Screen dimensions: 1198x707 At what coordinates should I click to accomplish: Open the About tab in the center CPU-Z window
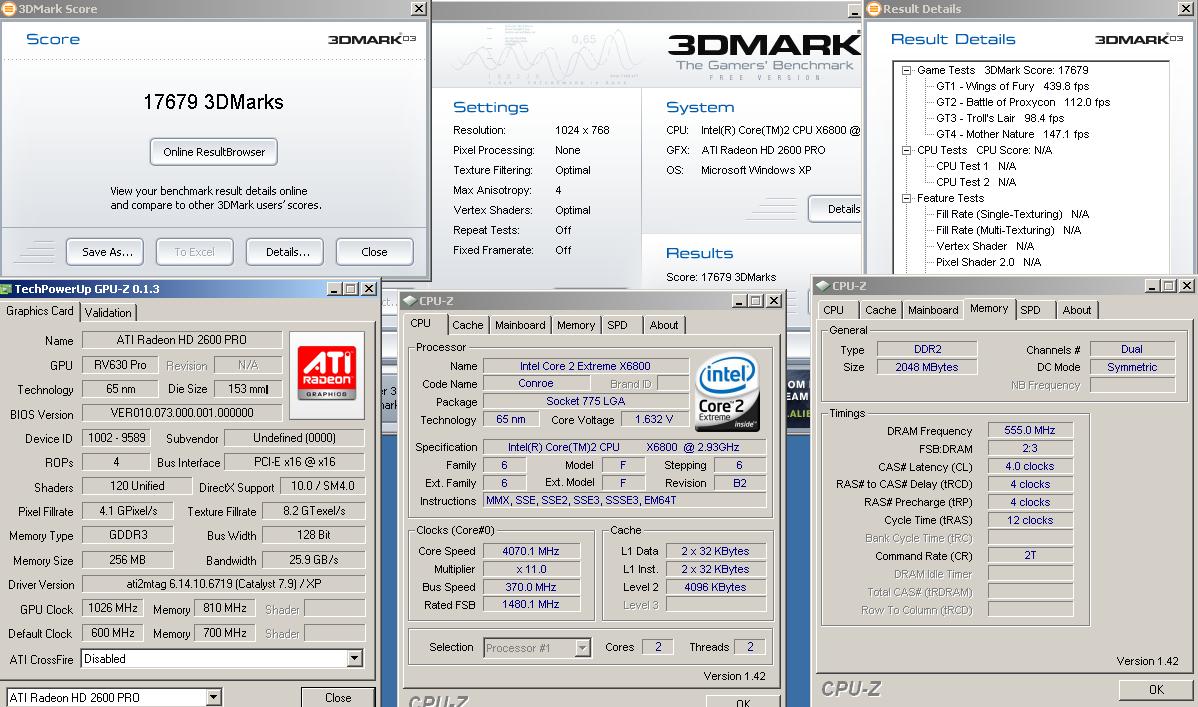click(664, 326)
